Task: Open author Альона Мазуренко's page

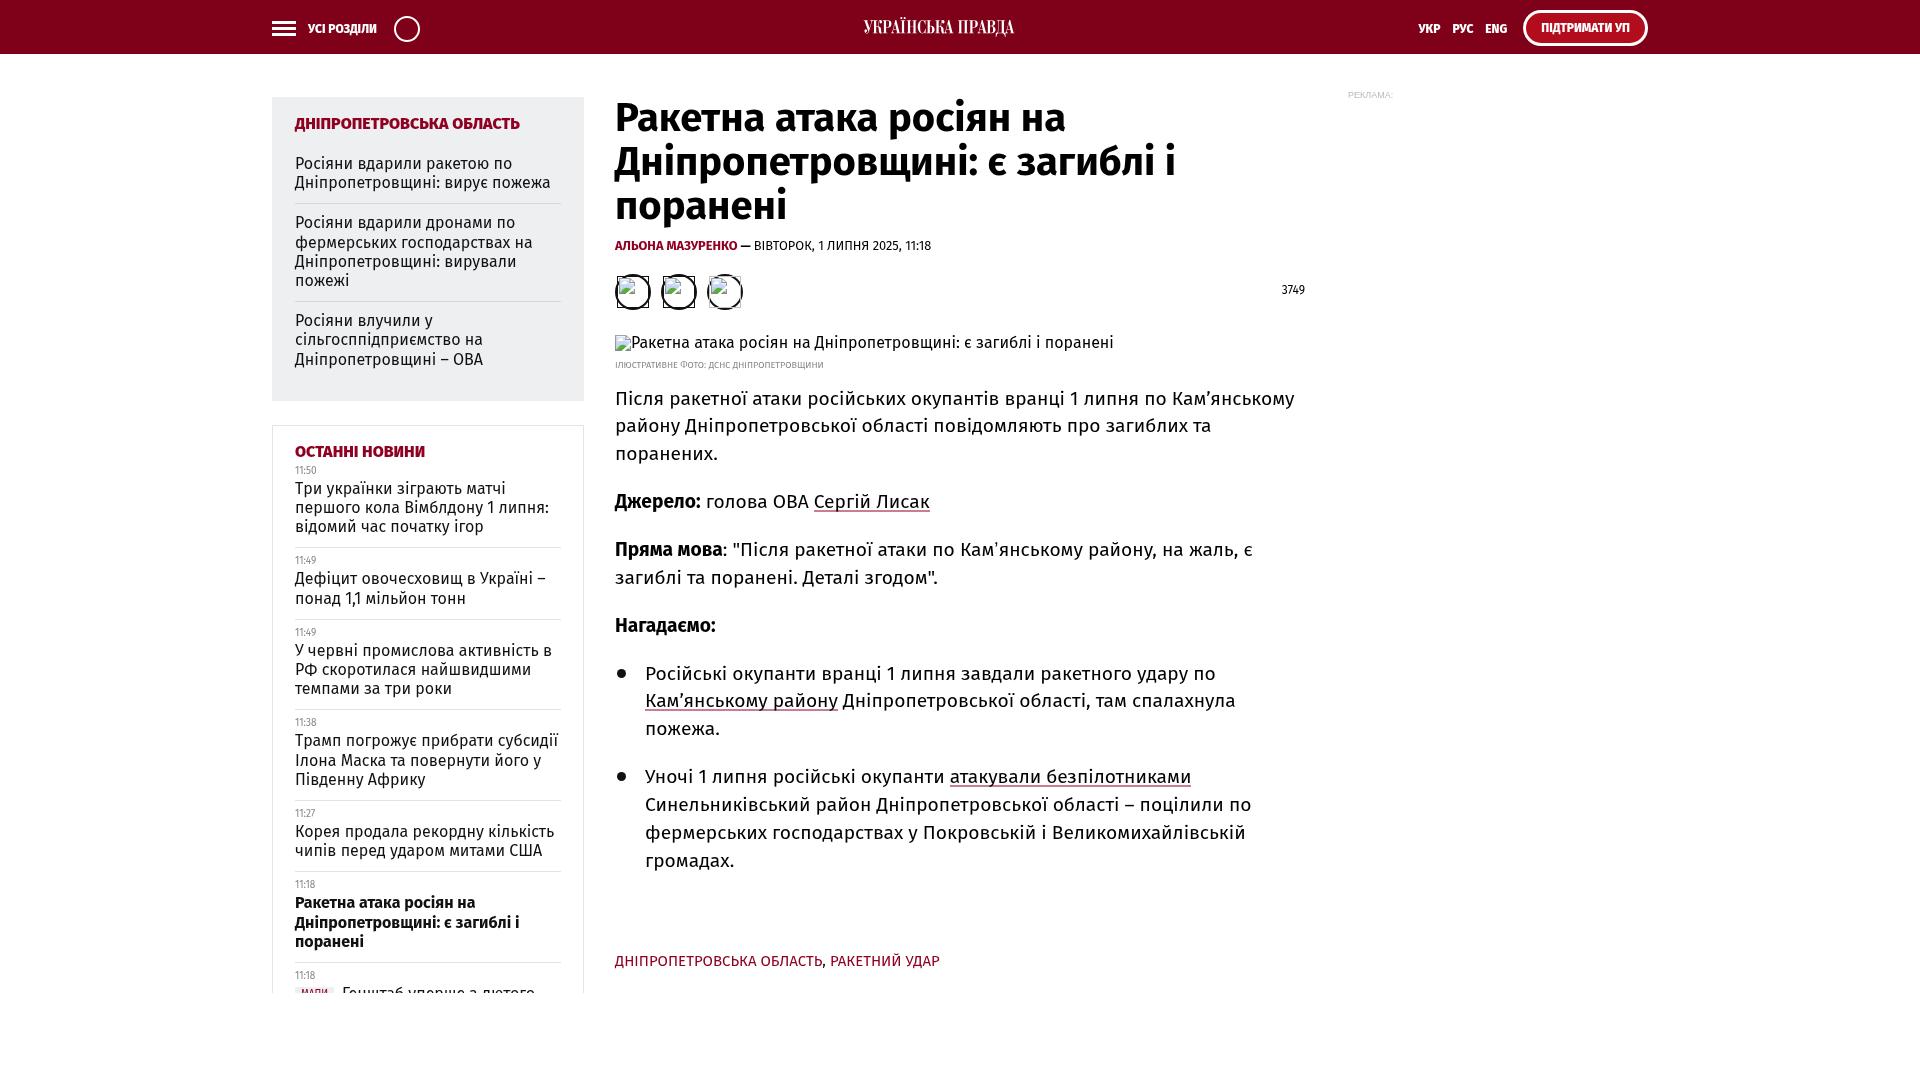Action: point(675,246)
